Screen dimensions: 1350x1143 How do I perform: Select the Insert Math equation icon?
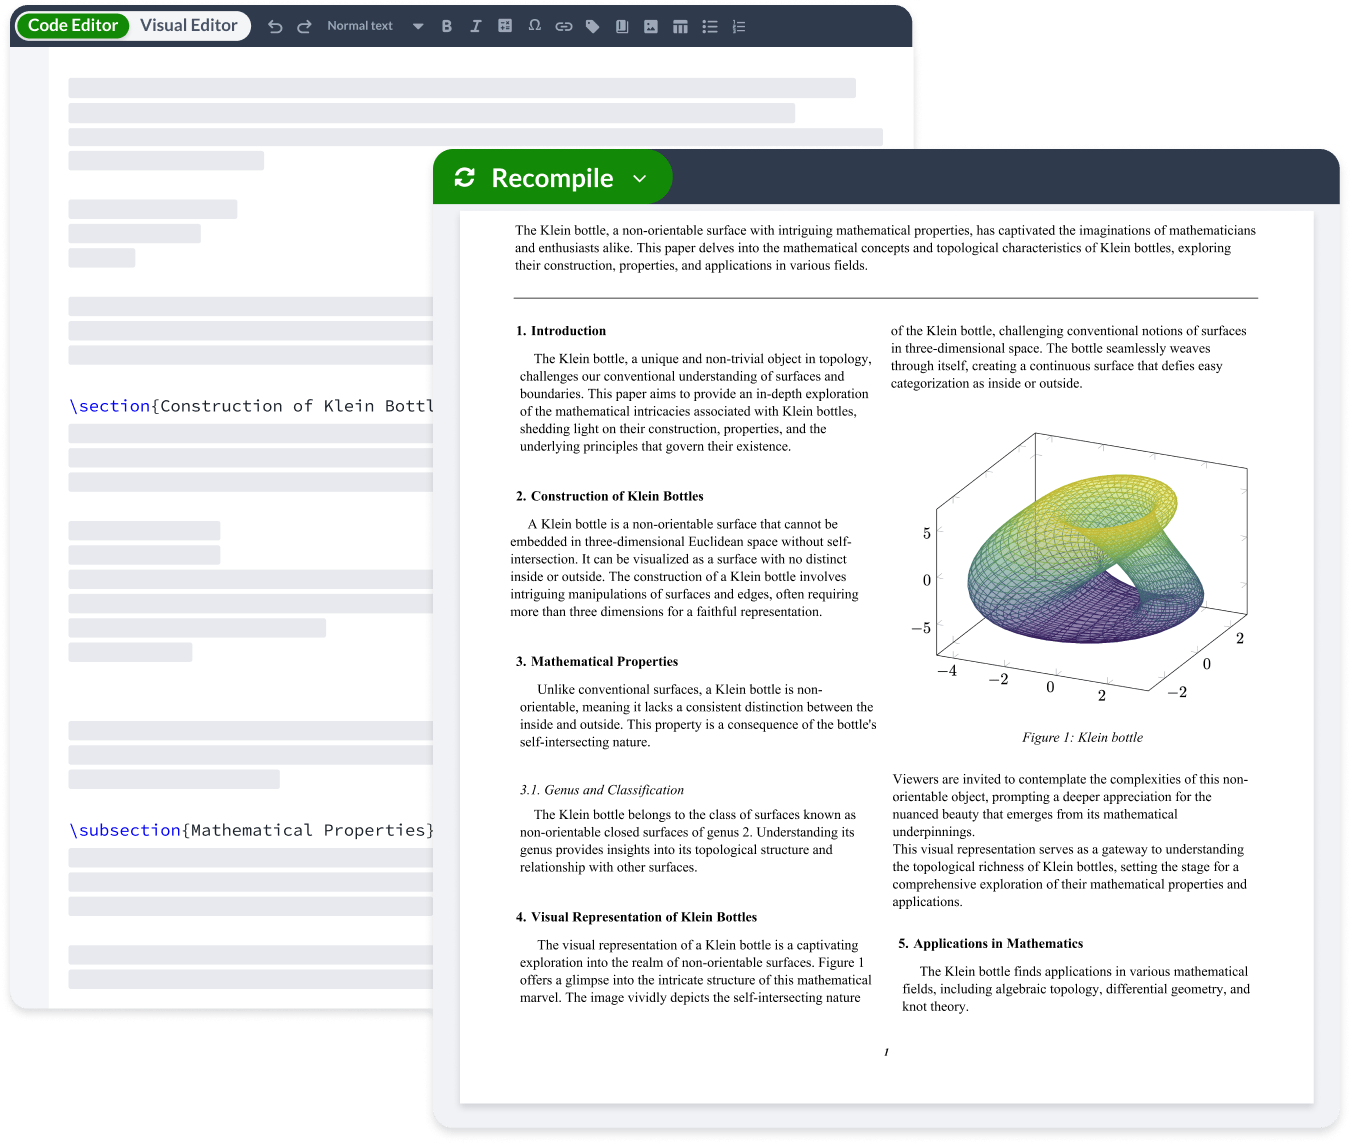click(505, 26)
